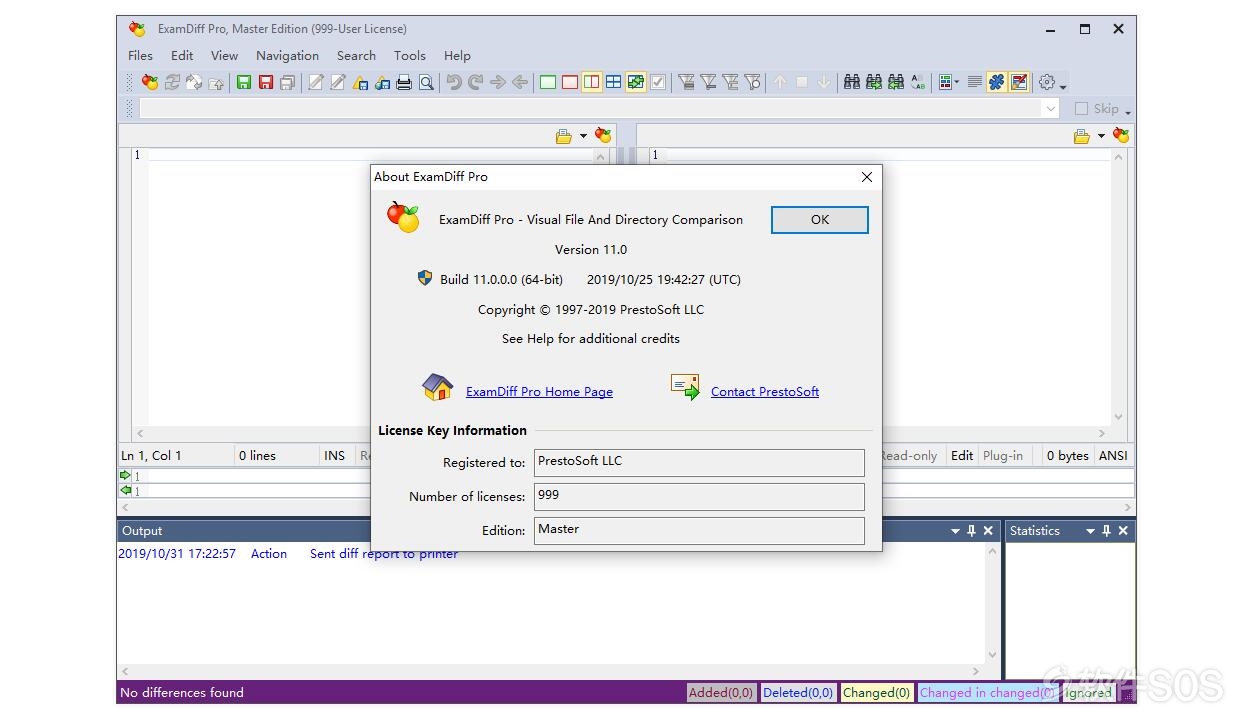Click the left pane apple compare icon
This screenshot has height=715, width=1241.
coord(603,135)
